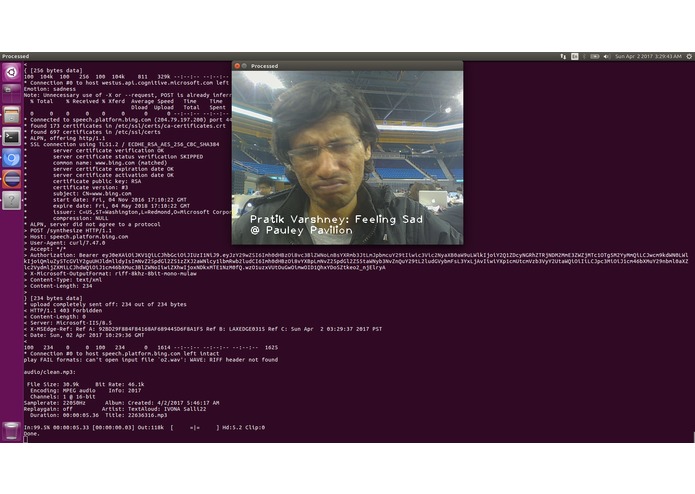Click the 'Connected to speech.platform.bing.com' line
The height and width of the screenshot is (494, 695).
coord(128,120)
